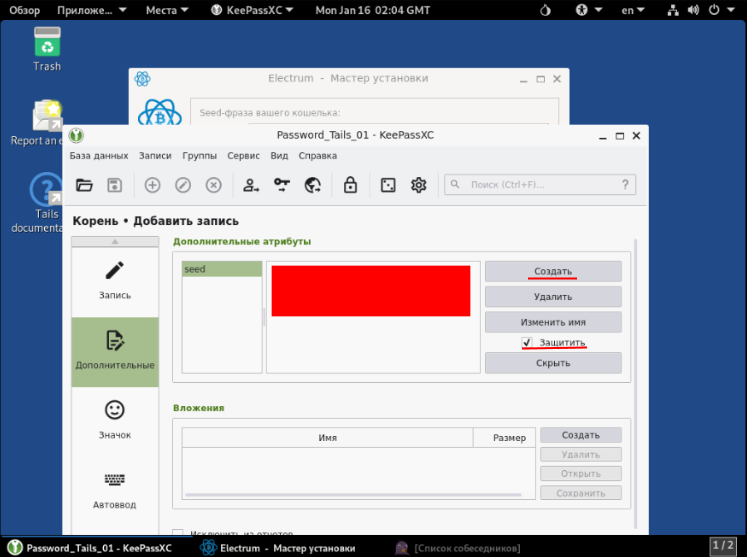Screen dimensions: 747x557
Task: Select the seed attribute in the list
Action: click(x=221, y=269)
